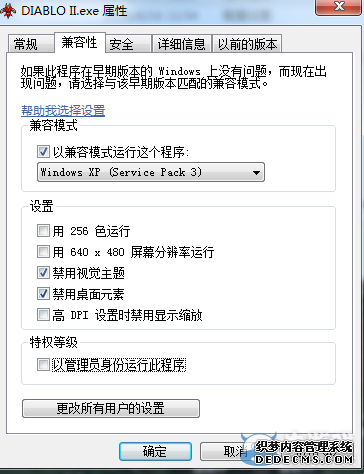This screenshot has width=364, height=474.
Task: Open the 以前的版本 tab
Action: pos(247,44)
